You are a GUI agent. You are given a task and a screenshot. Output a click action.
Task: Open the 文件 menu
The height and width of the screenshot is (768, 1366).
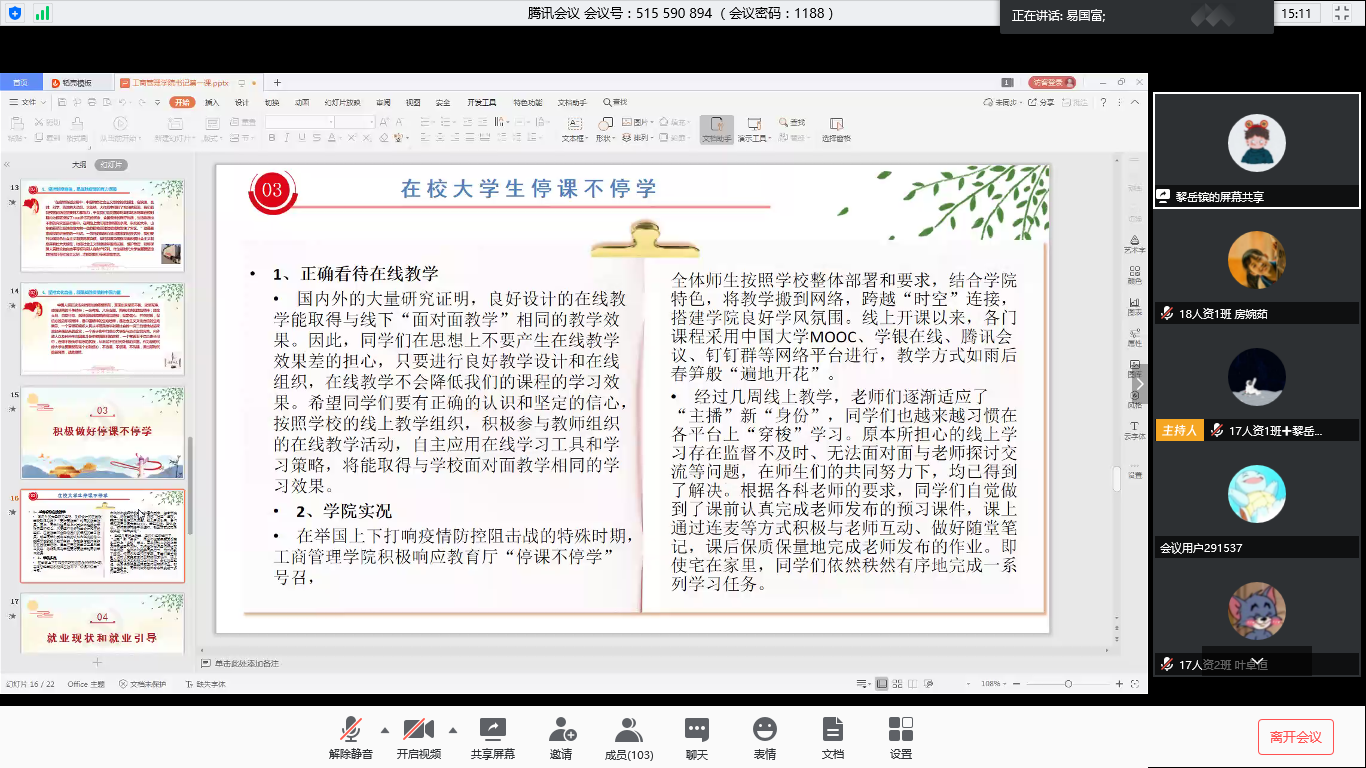pyautogui.click(x=28, y=102)
